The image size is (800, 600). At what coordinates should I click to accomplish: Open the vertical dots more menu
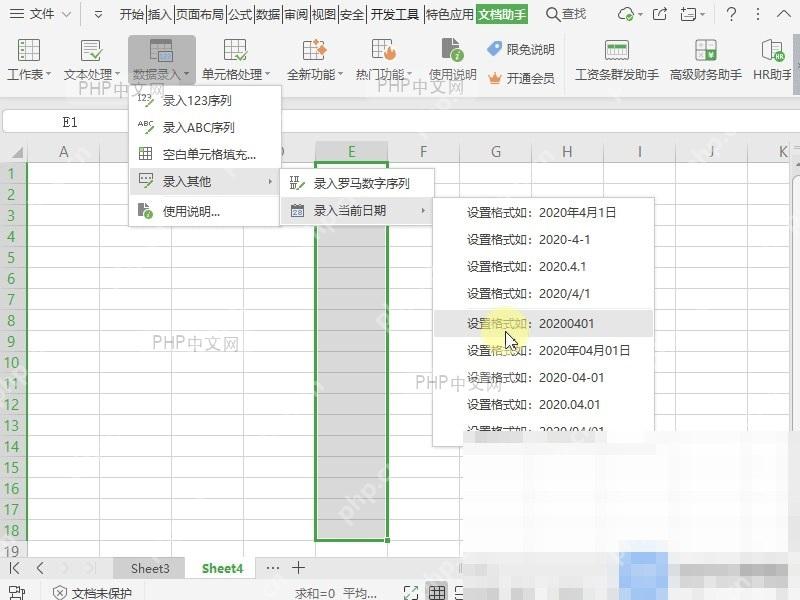pyautogui.click(x=758, y=14)
